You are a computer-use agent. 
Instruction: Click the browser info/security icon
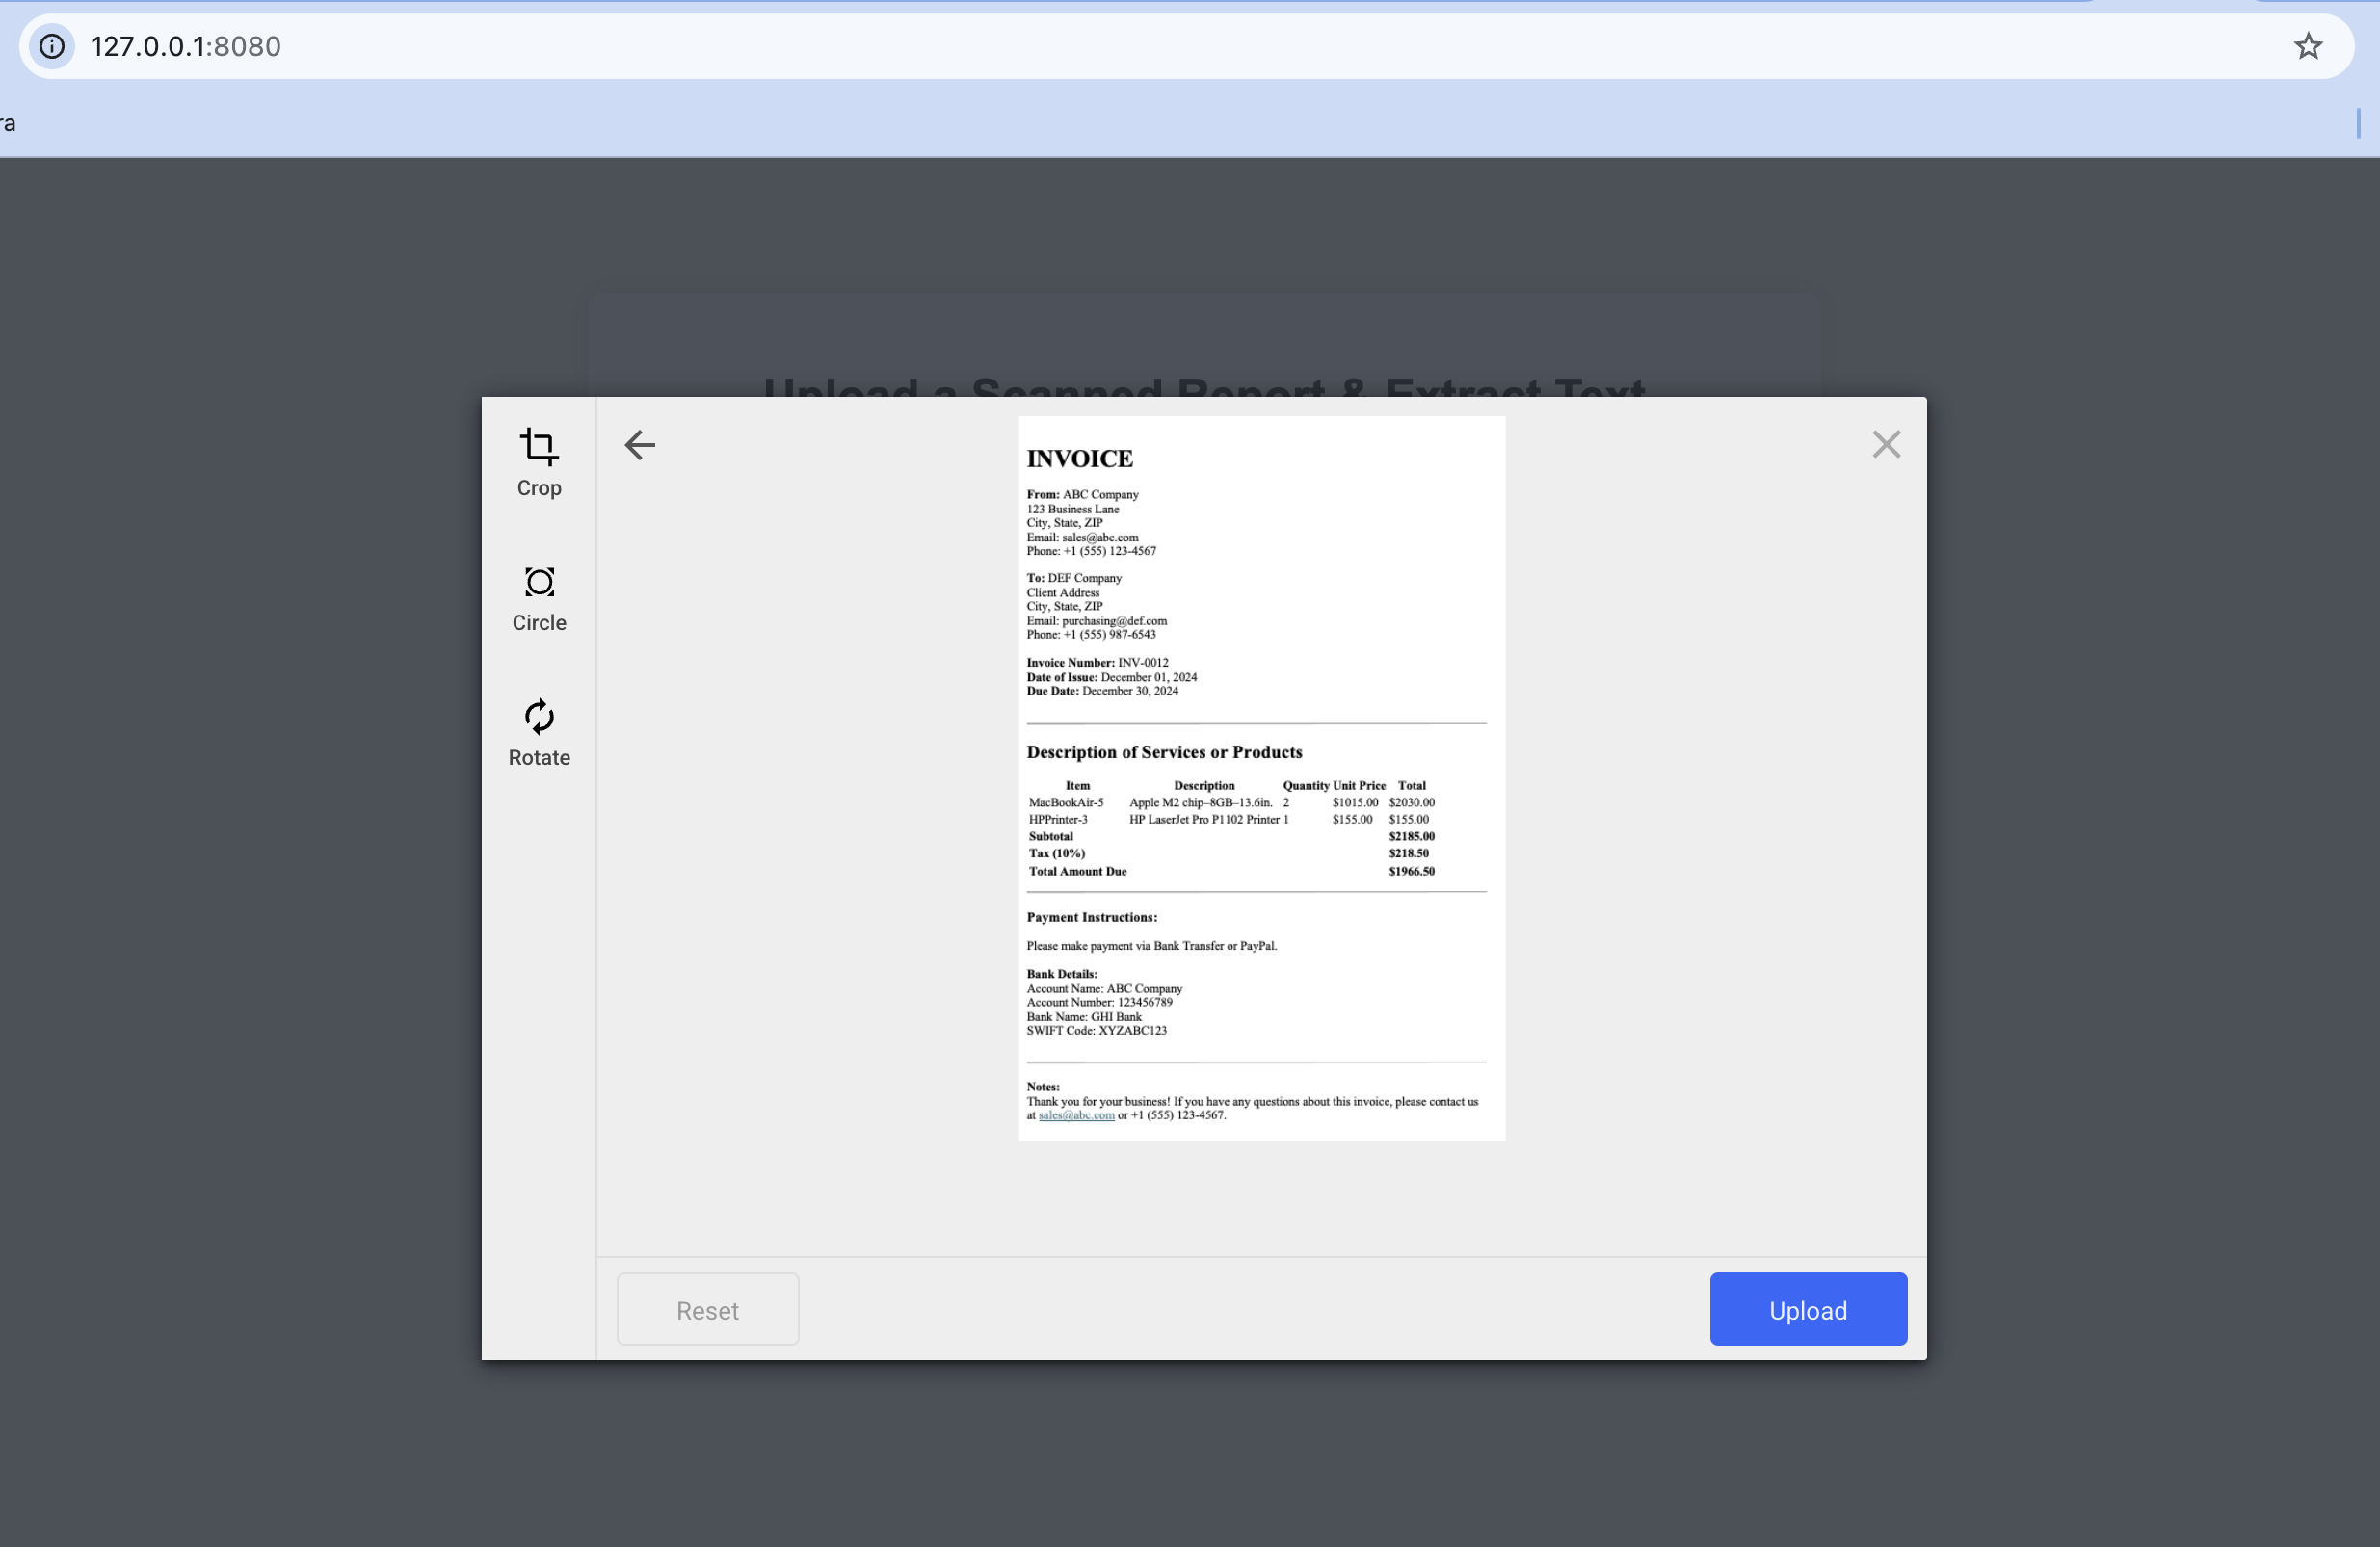[x=52, y=47]
